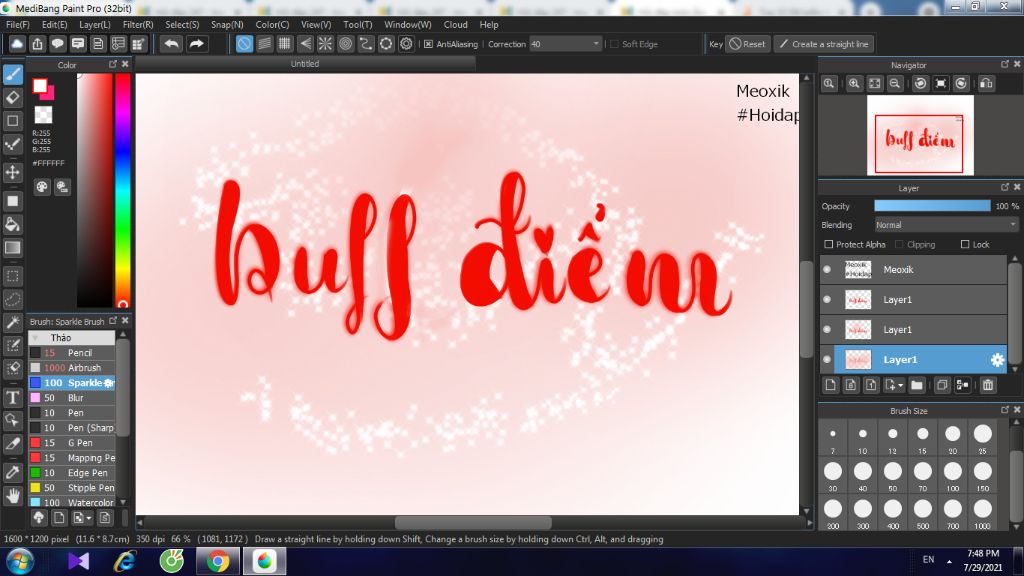Click the Reset key button
This screenshot has height=576, width=1024.
748,44
